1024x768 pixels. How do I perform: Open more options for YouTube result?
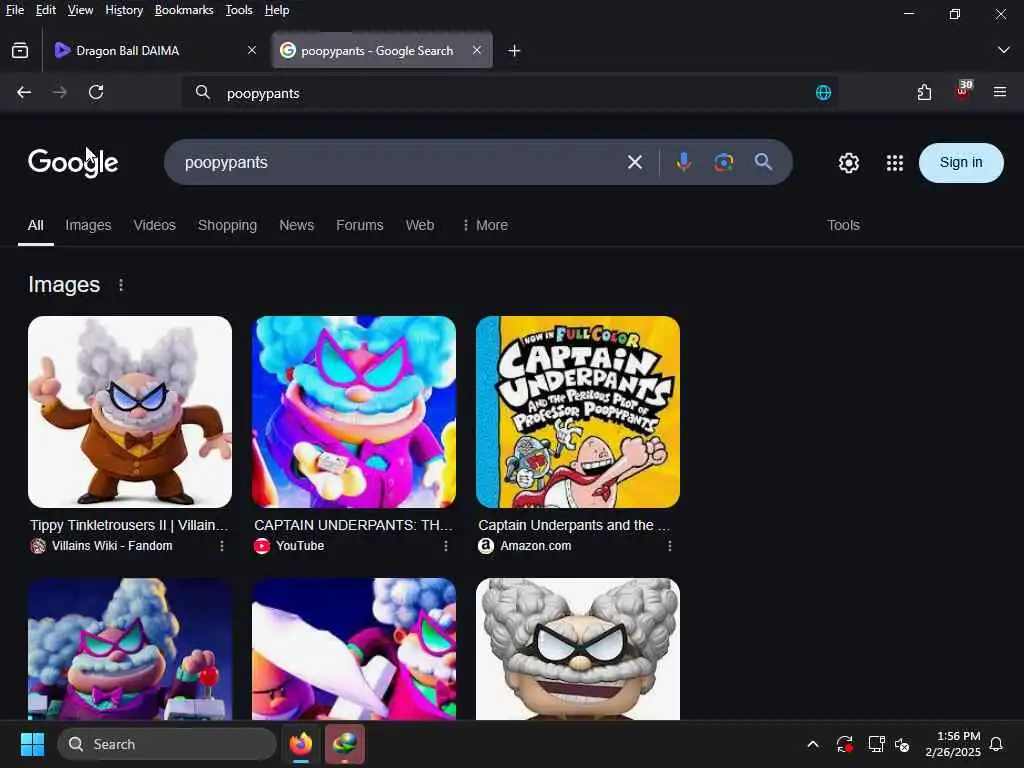point(446,546)
